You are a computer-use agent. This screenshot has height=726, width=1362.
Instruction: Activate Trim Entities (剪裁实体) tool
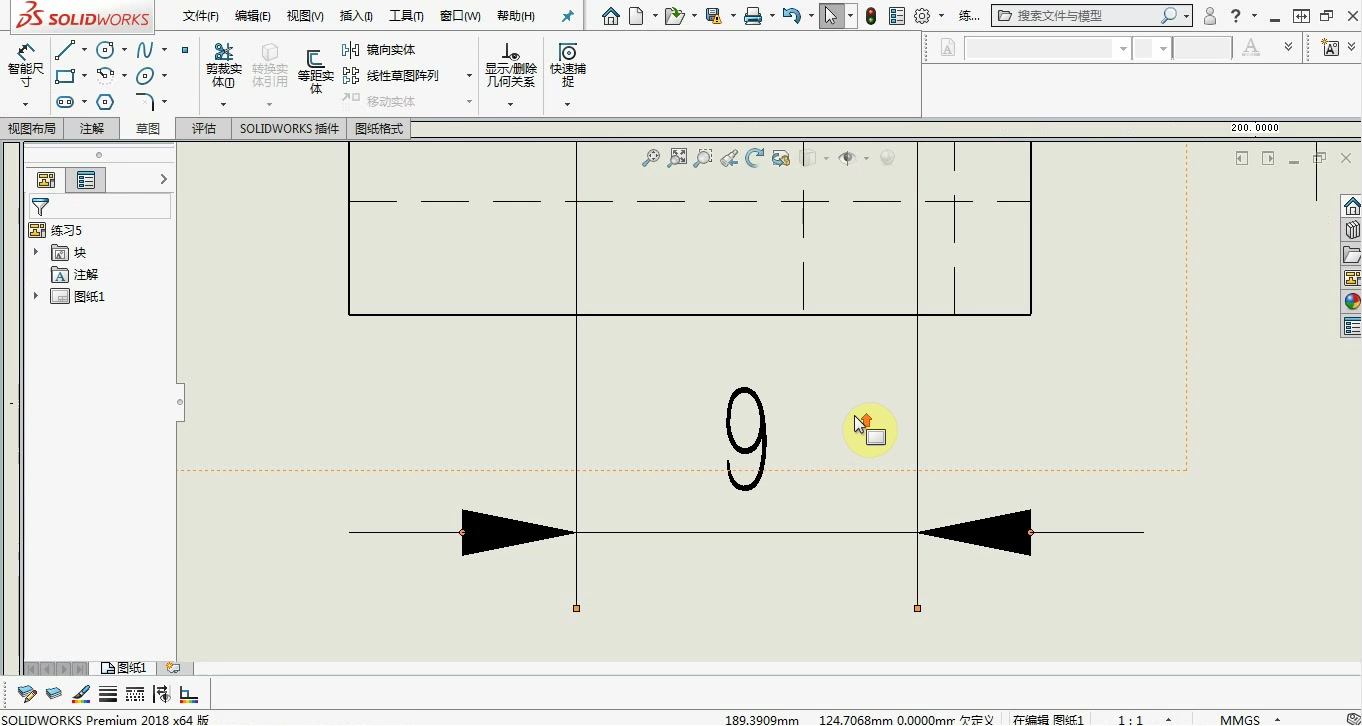pos(224,66)
